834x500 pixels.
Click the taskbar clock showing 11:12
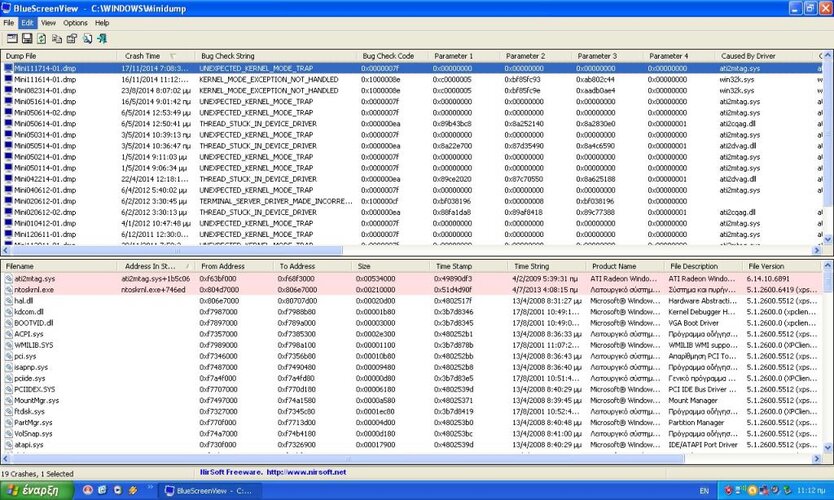[x=811, y=490]
